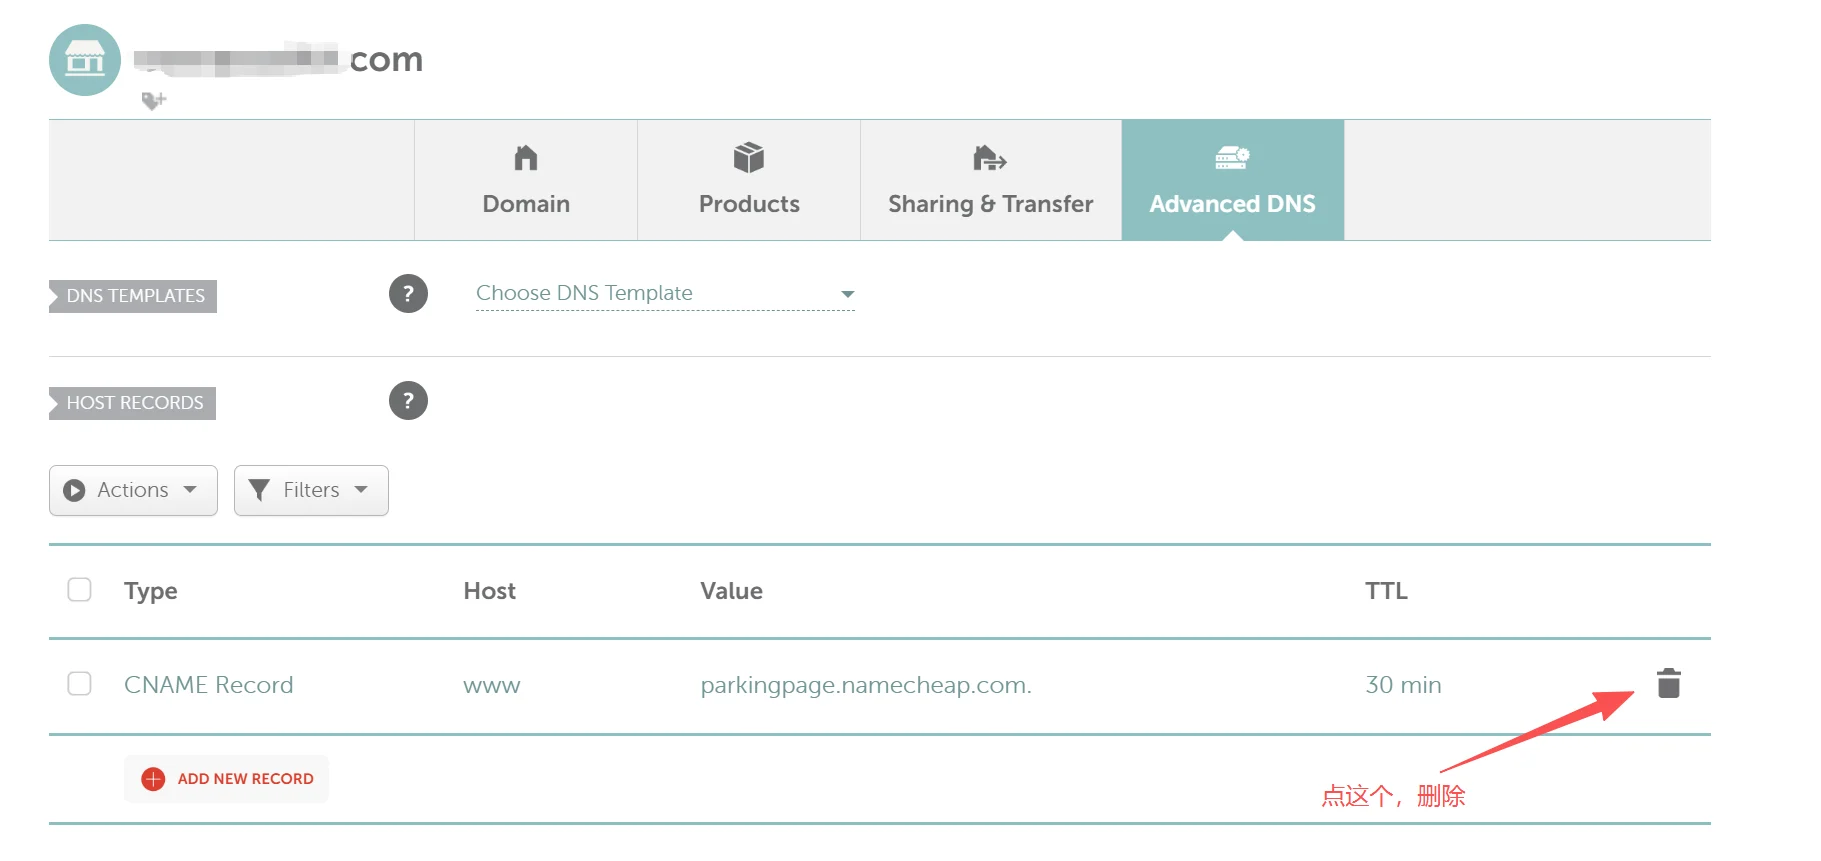The image size is (1821, 861).
Task: Open the Actions dropdown menu
Action: [133, 490]
